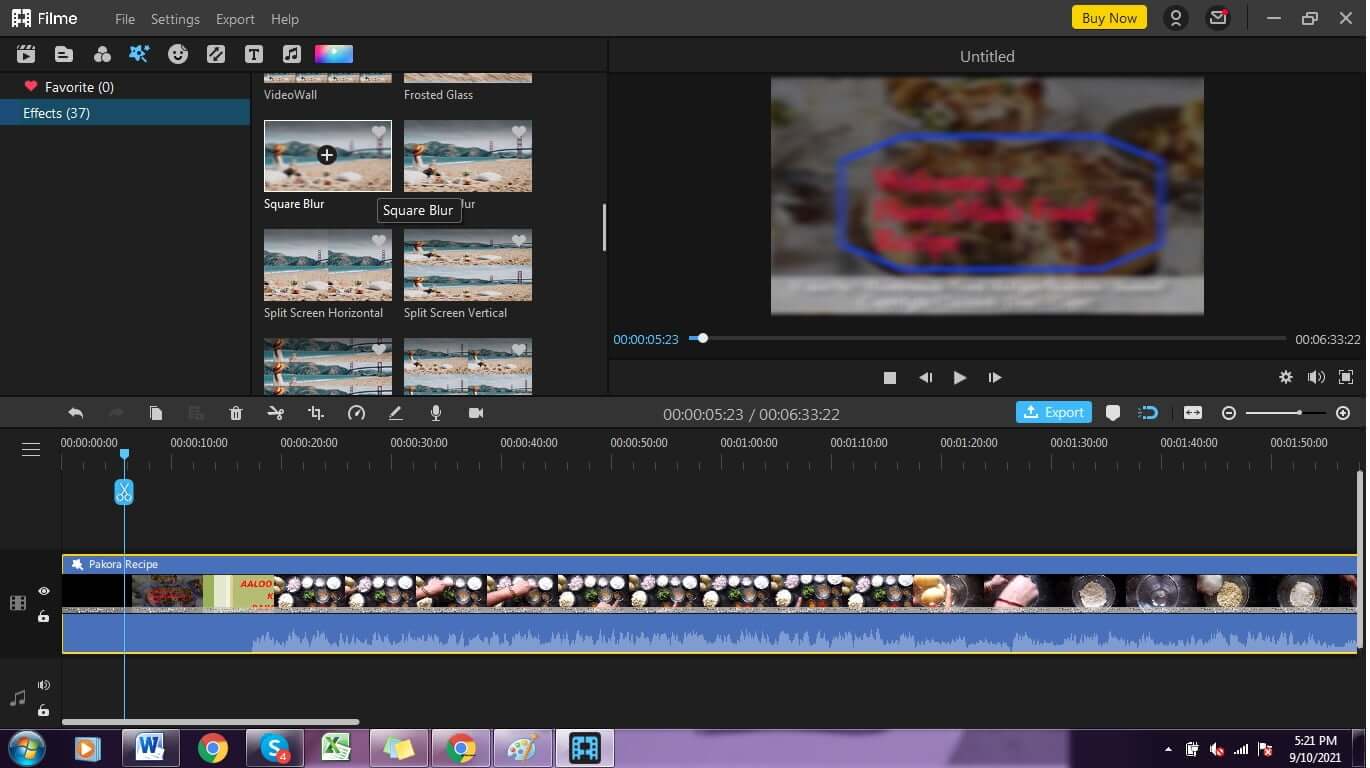Toggle audio track lock icon
The height and width of the screenshot is (768, 1370).
44,710
